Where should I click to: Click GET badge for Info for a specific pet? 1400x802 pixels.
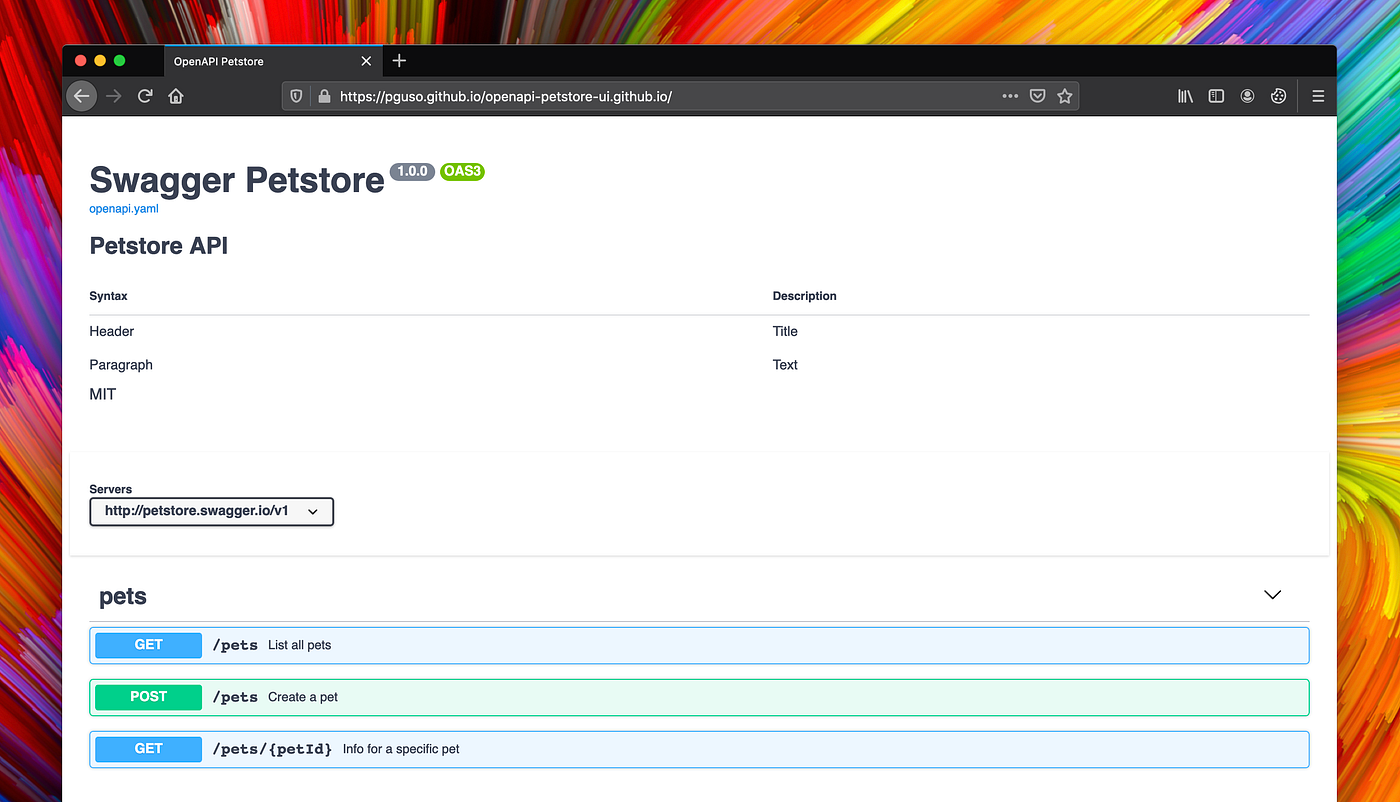(148, 749)
